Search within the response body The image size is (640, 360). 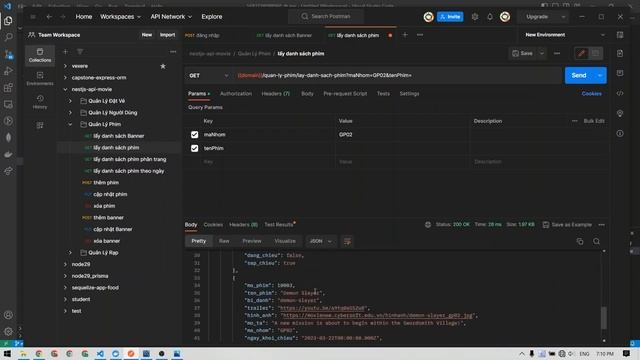(x=596, y=241)
